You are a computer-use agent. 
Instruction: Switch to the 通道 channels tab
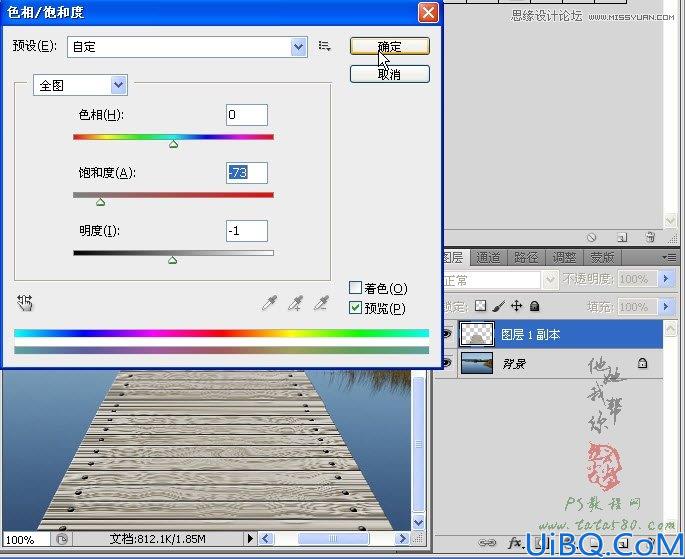point(488,258)
